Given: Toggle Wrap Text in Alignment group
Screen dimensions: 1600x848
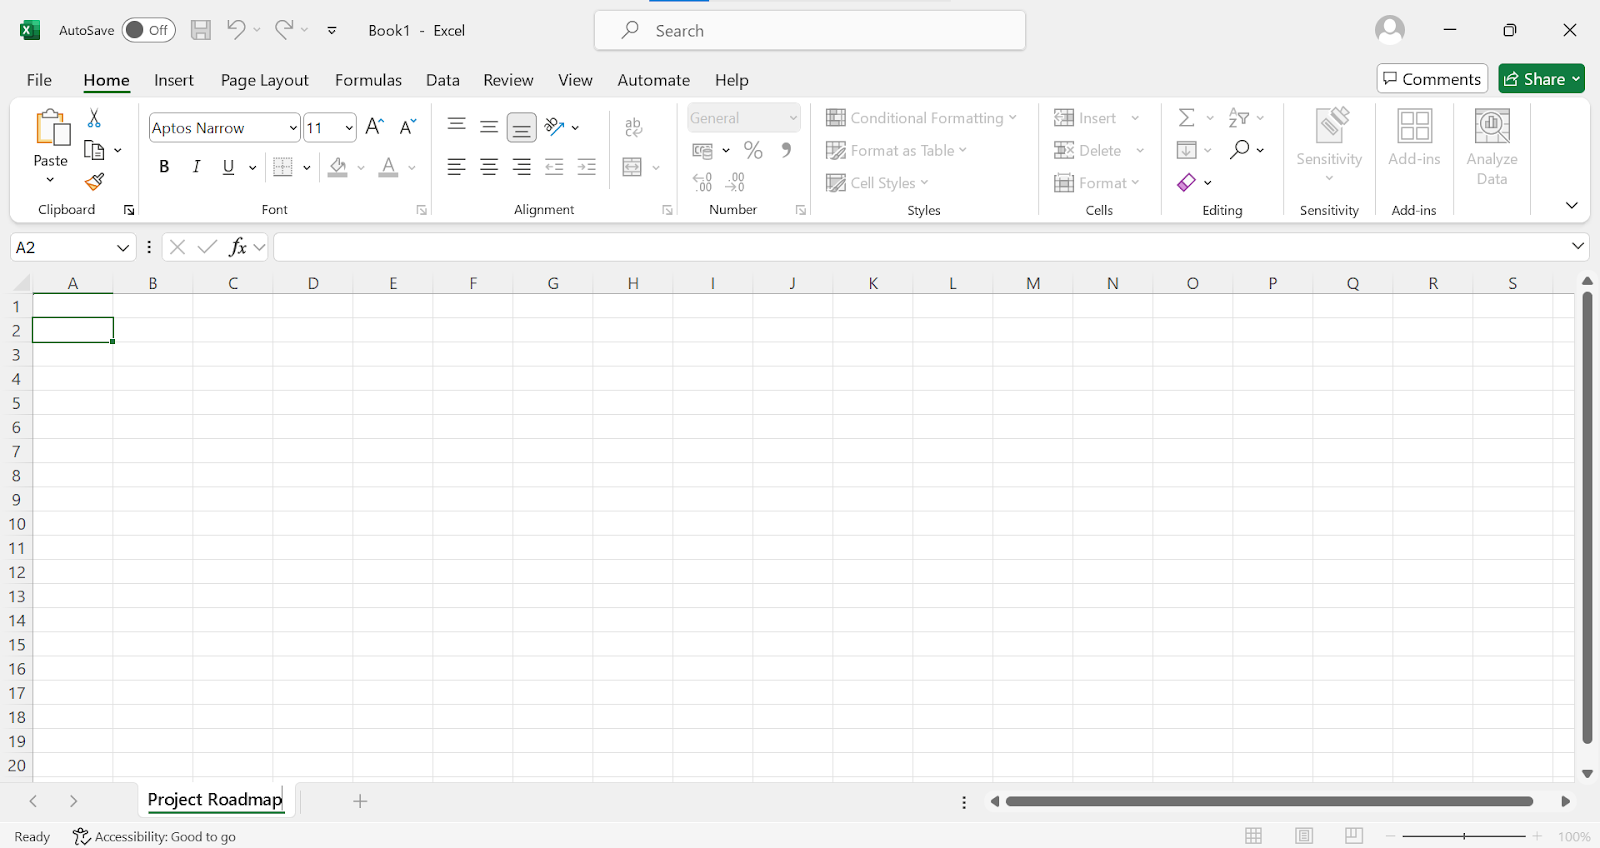Looking at the screenshot, I should 633,127.
